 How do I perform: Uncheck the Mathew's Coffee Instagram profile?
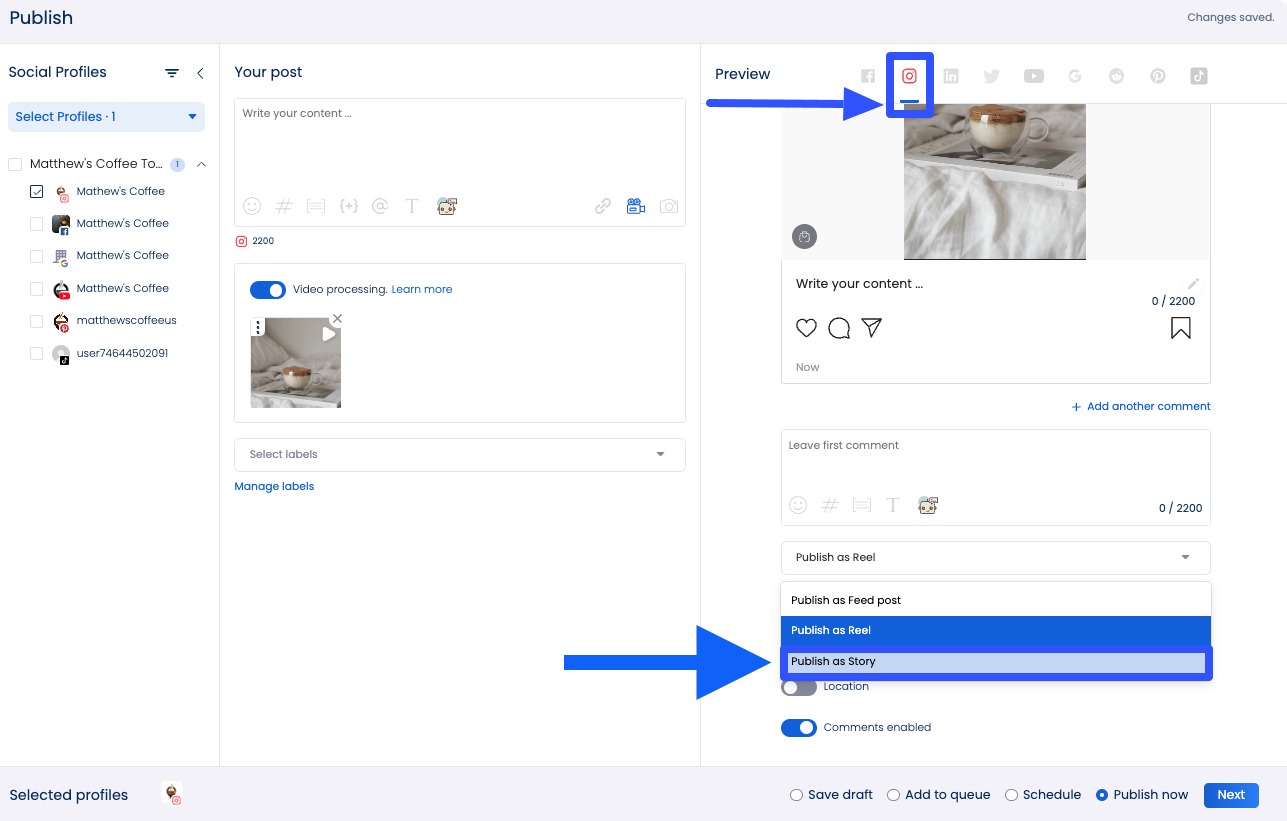click(37, 191)
